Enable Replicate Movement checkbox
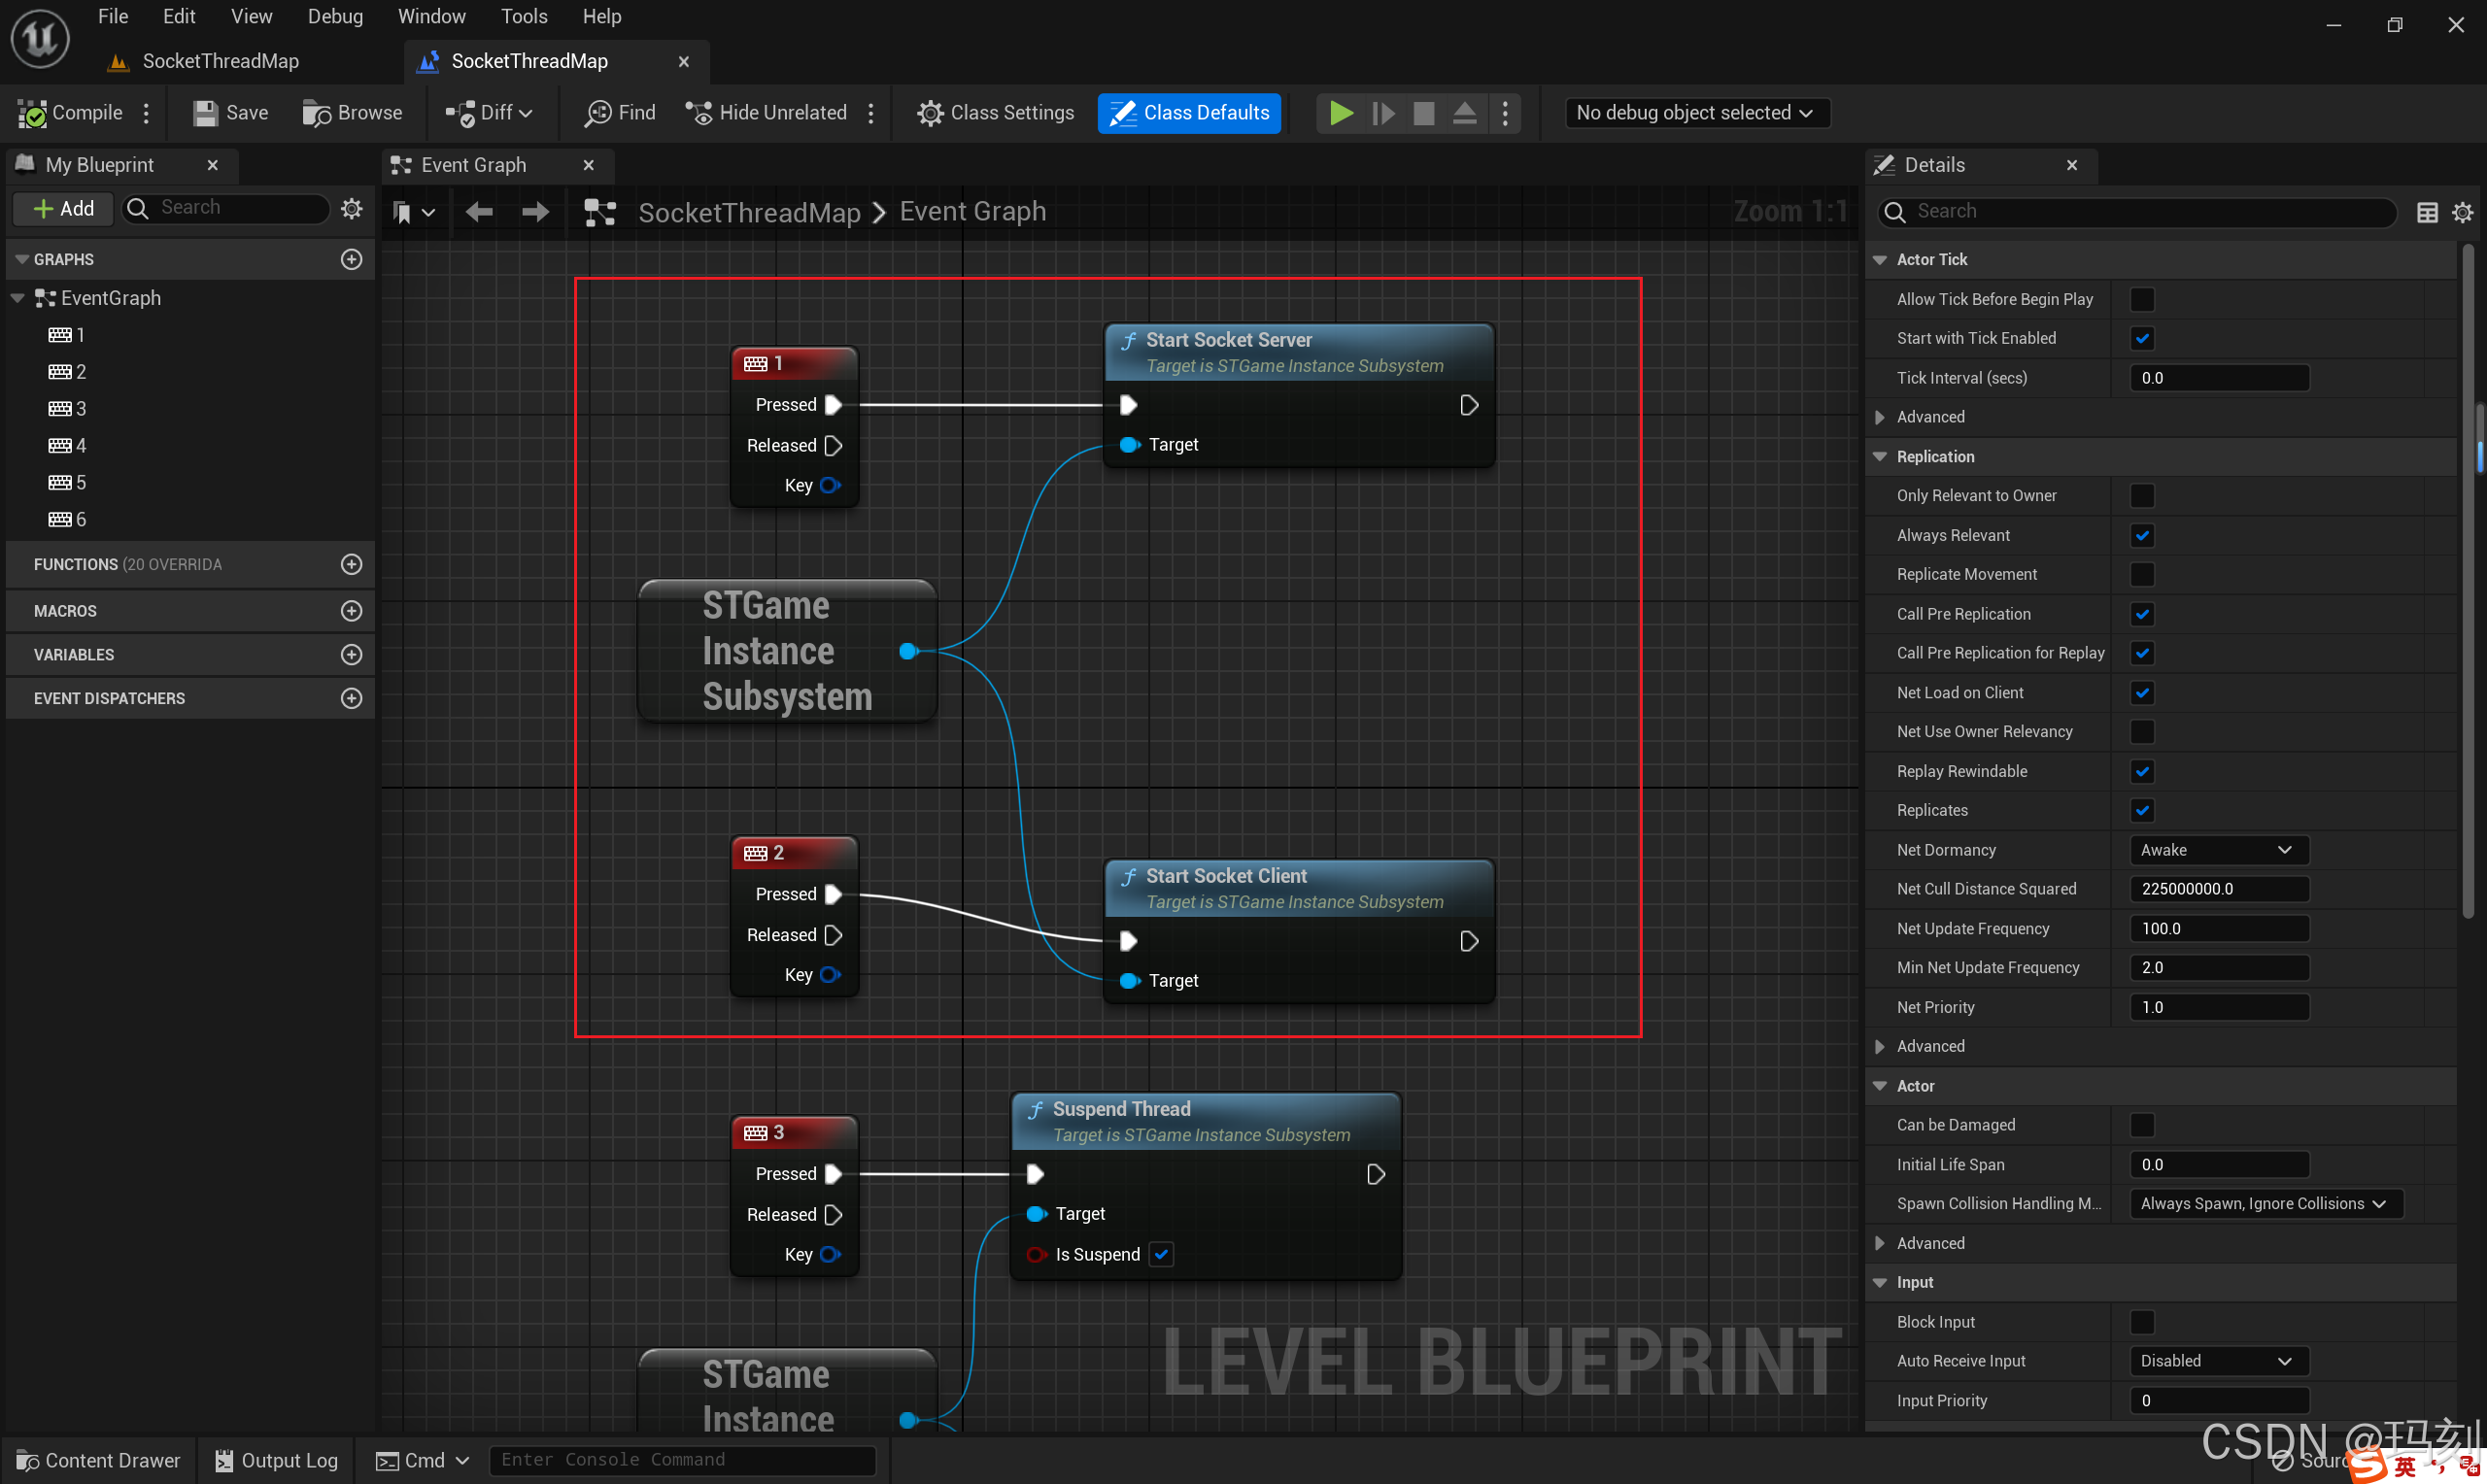Image resolution: width=2487 pixels, height=1484 pixels. point(2141,574)
